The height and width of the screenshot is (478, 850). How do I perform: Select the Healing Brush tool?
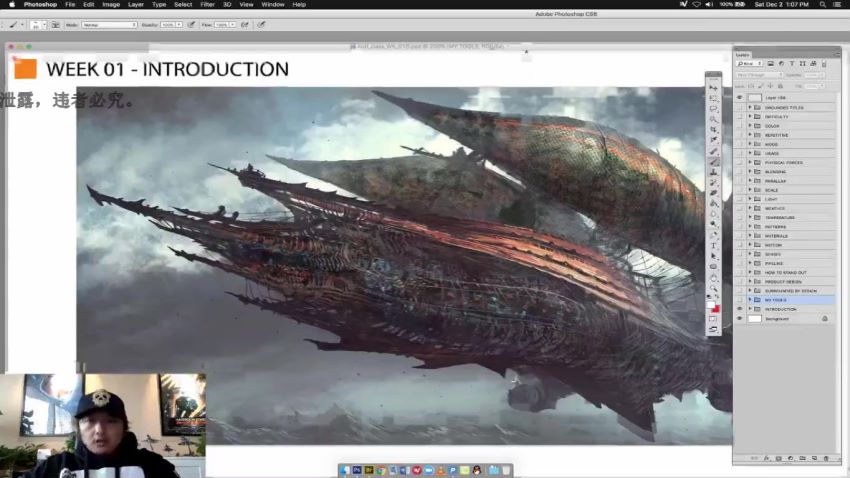click(x=713, y=151)
